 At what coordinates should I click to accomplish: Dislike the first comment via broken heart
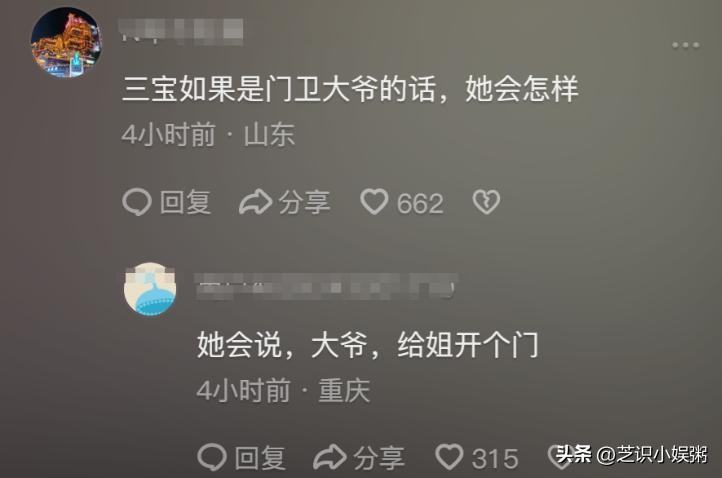tap(486, 202)
